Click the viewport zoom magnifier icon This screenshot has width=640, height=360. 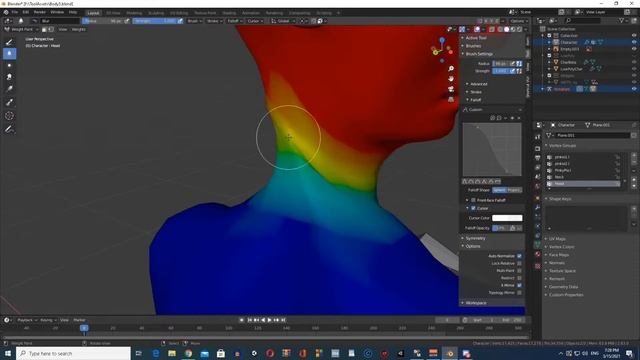pos(451,69)
